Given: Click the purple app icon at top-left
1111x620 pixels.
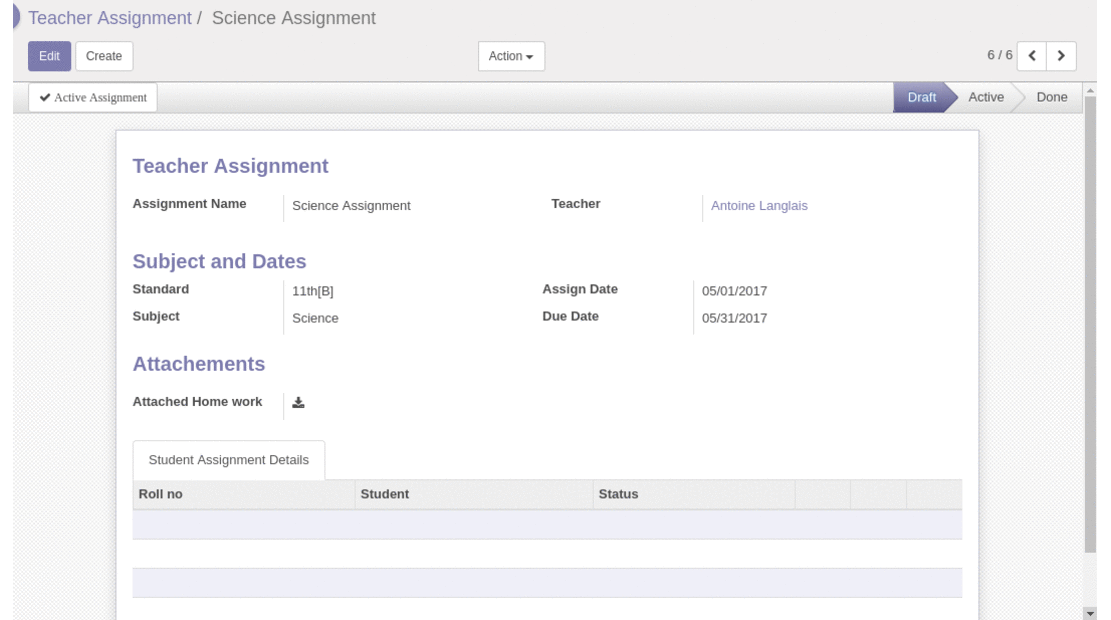Looking at the screenshot, I should (16, 17).
